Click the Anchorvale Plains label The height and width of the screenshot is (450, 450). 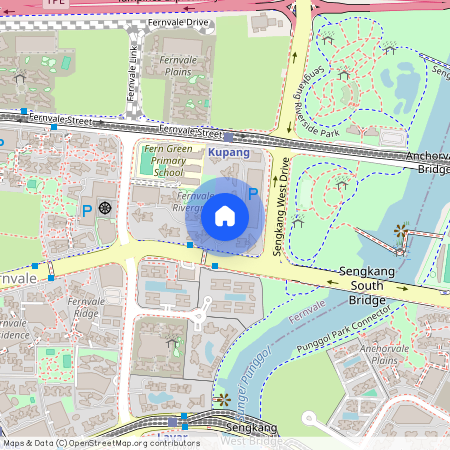tap(384, 354)
